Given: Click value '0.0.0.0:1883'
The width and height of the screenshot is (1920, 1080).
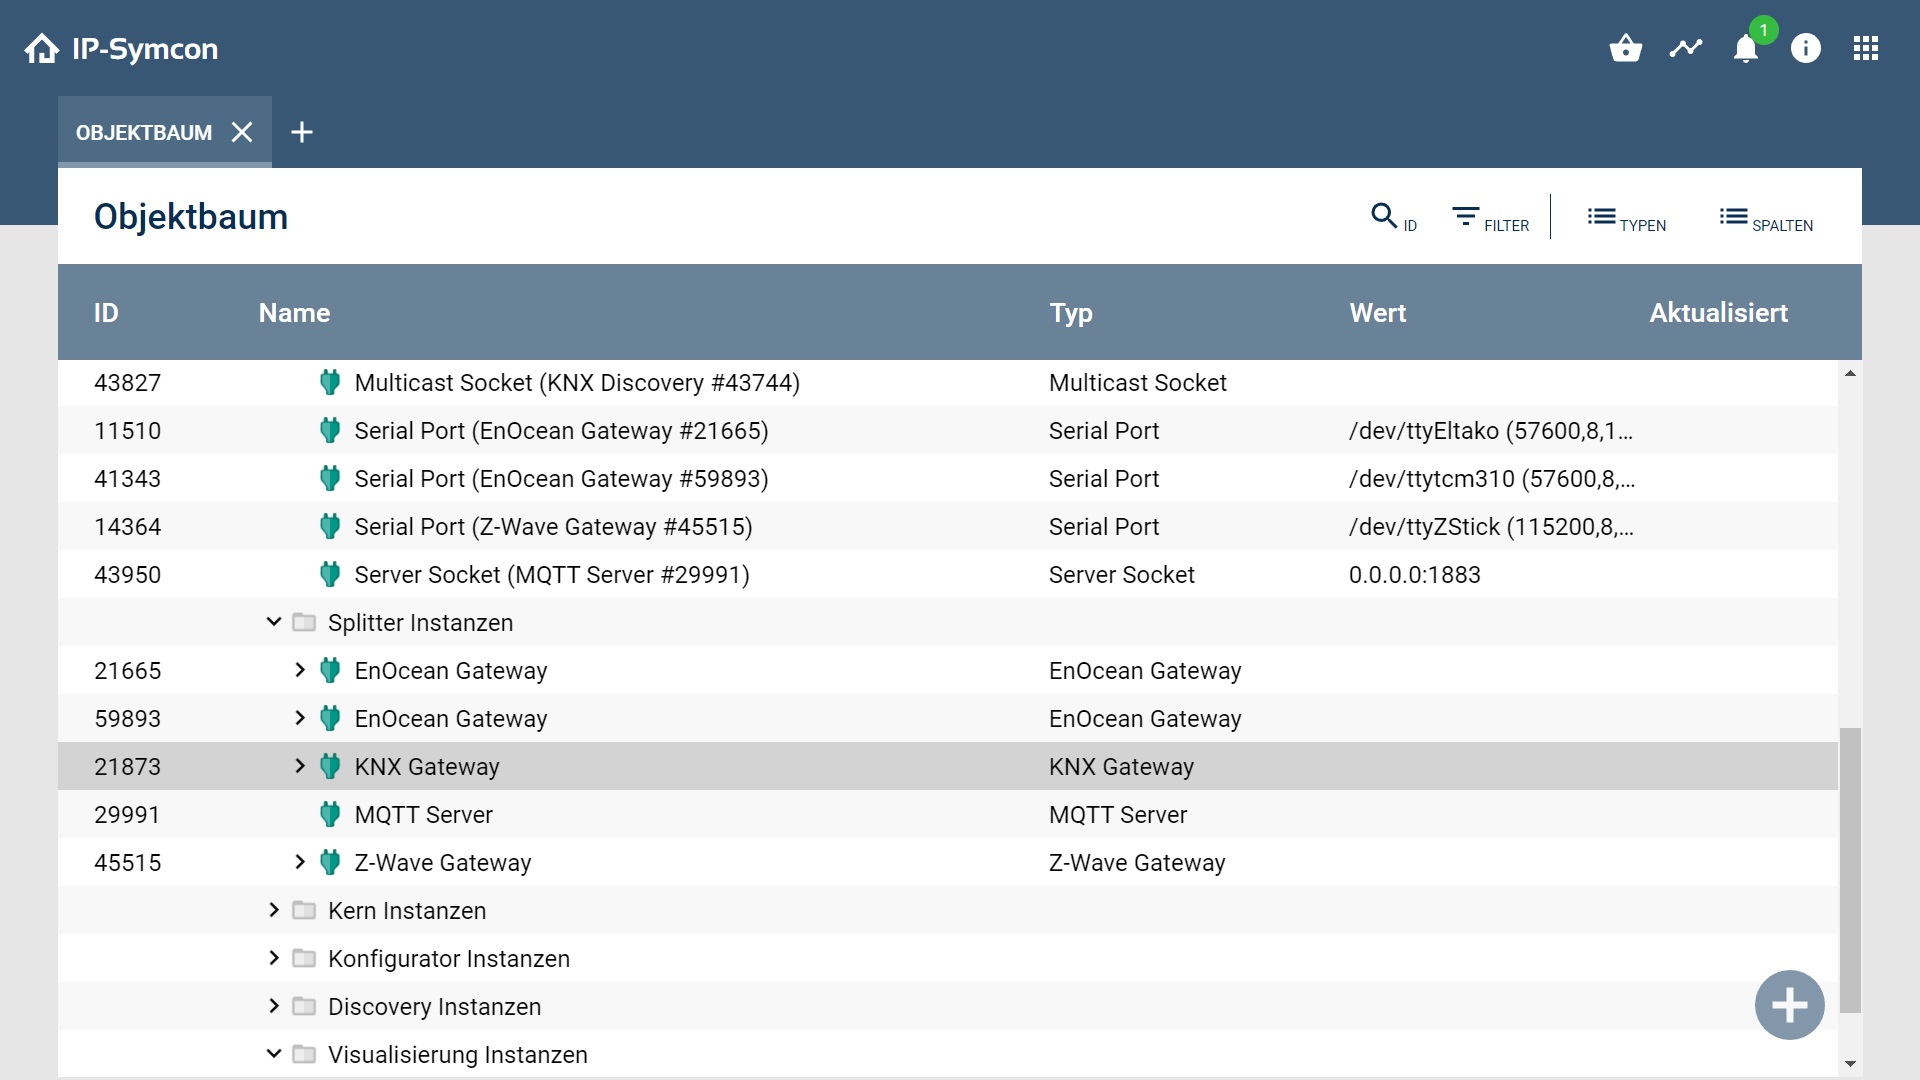Looking at the screenshot, I should [1414, 575].
